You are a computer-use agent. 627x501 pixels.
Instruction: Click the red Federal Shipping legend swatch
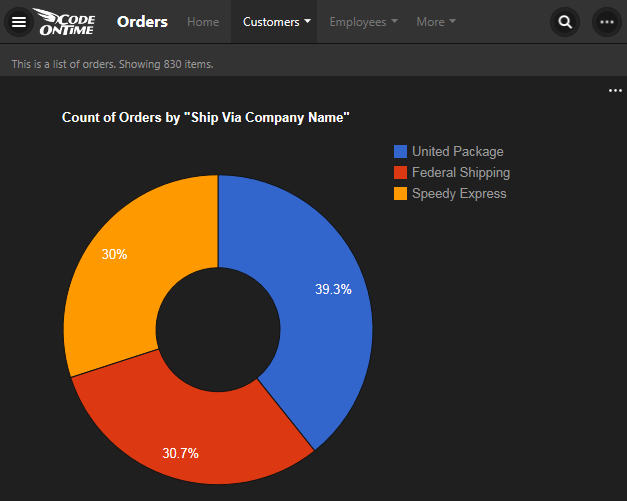click(x=401, y=173)
